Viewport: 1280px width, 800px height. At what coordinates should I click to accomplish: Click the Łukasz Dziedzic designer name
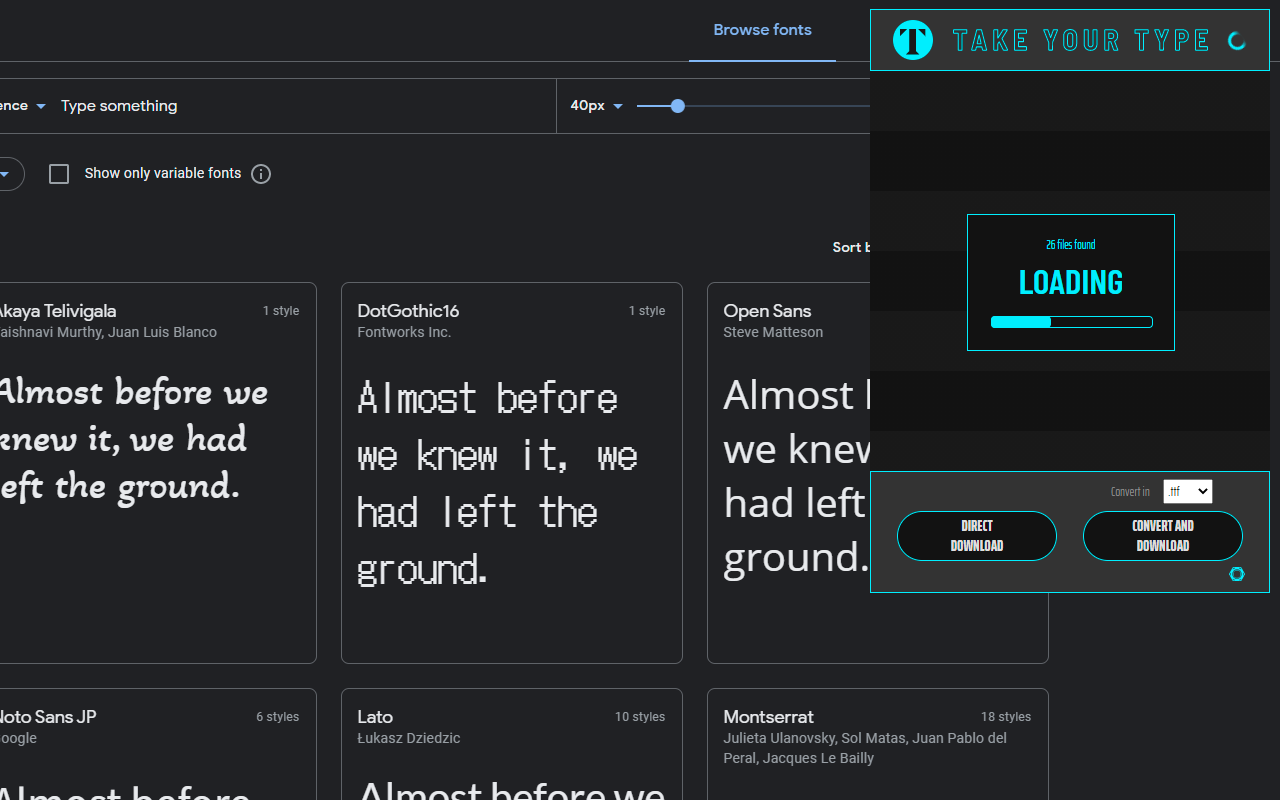pyautogui.click(x=409, y=738)
